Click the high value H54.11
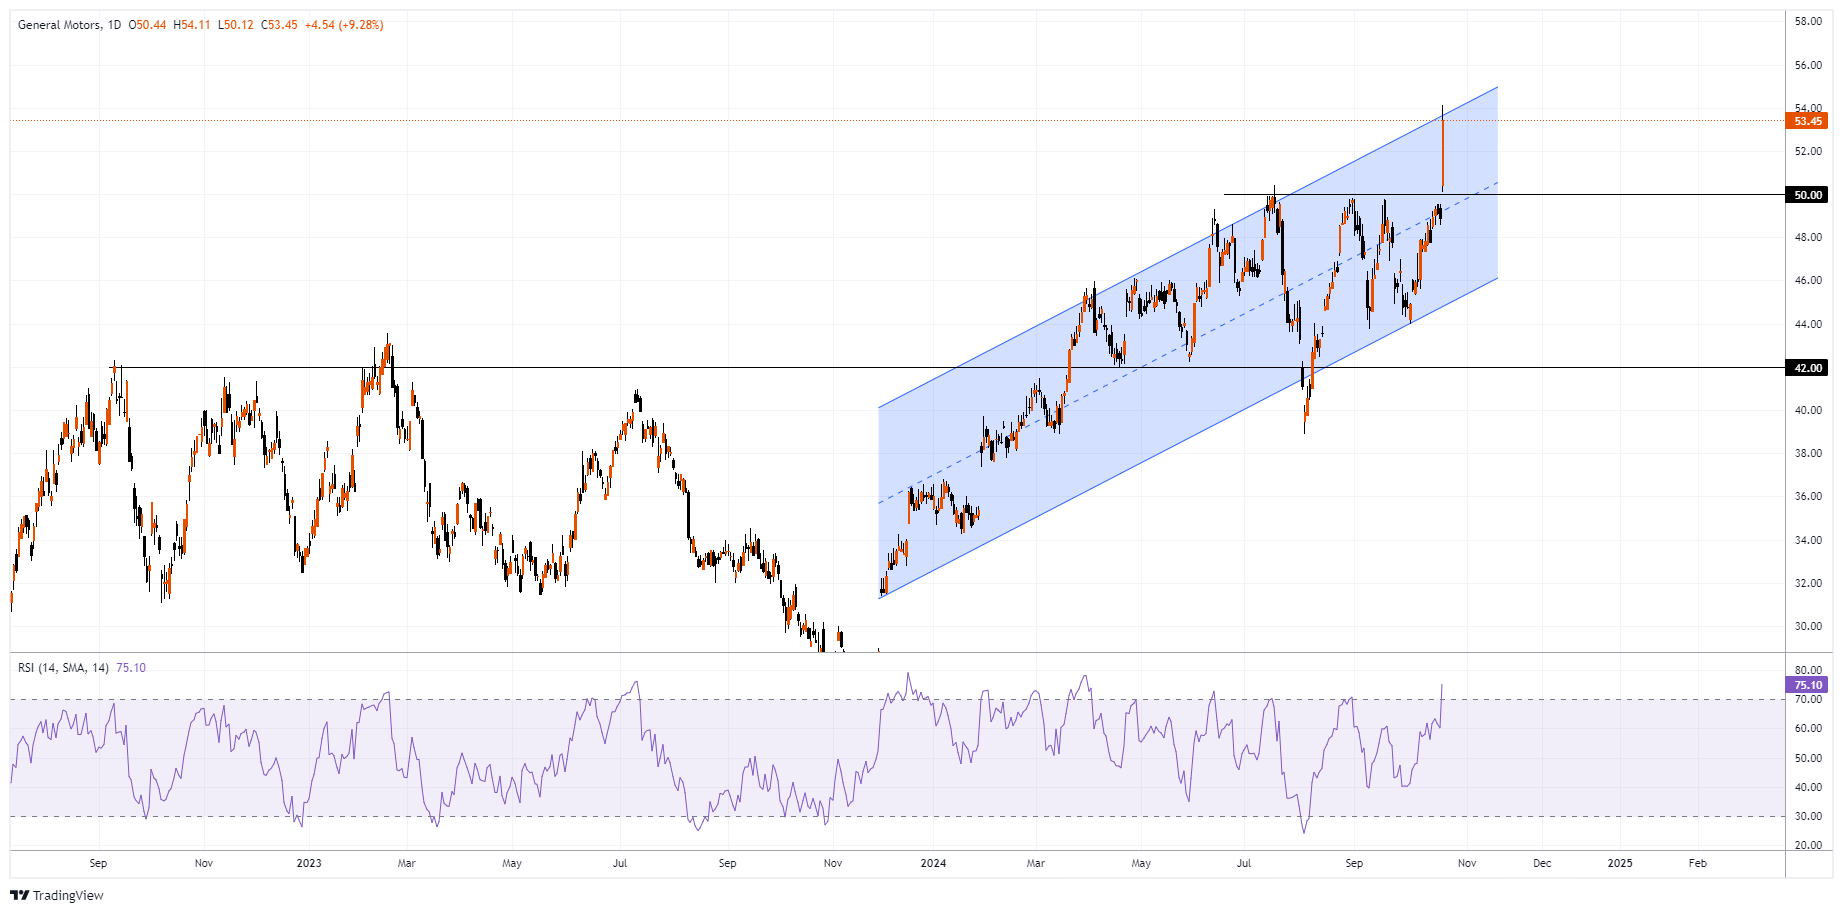Viewport: 1843px width, 913px height. (x=192, y=25)
